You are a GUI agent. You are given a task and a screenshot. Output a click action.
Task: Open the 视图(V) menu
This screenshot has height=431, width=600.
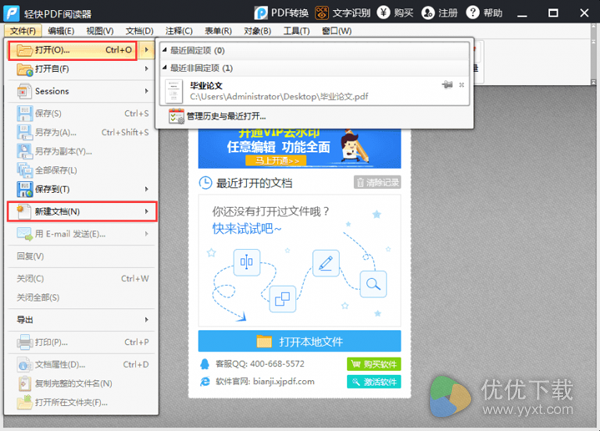pos(100,31)
